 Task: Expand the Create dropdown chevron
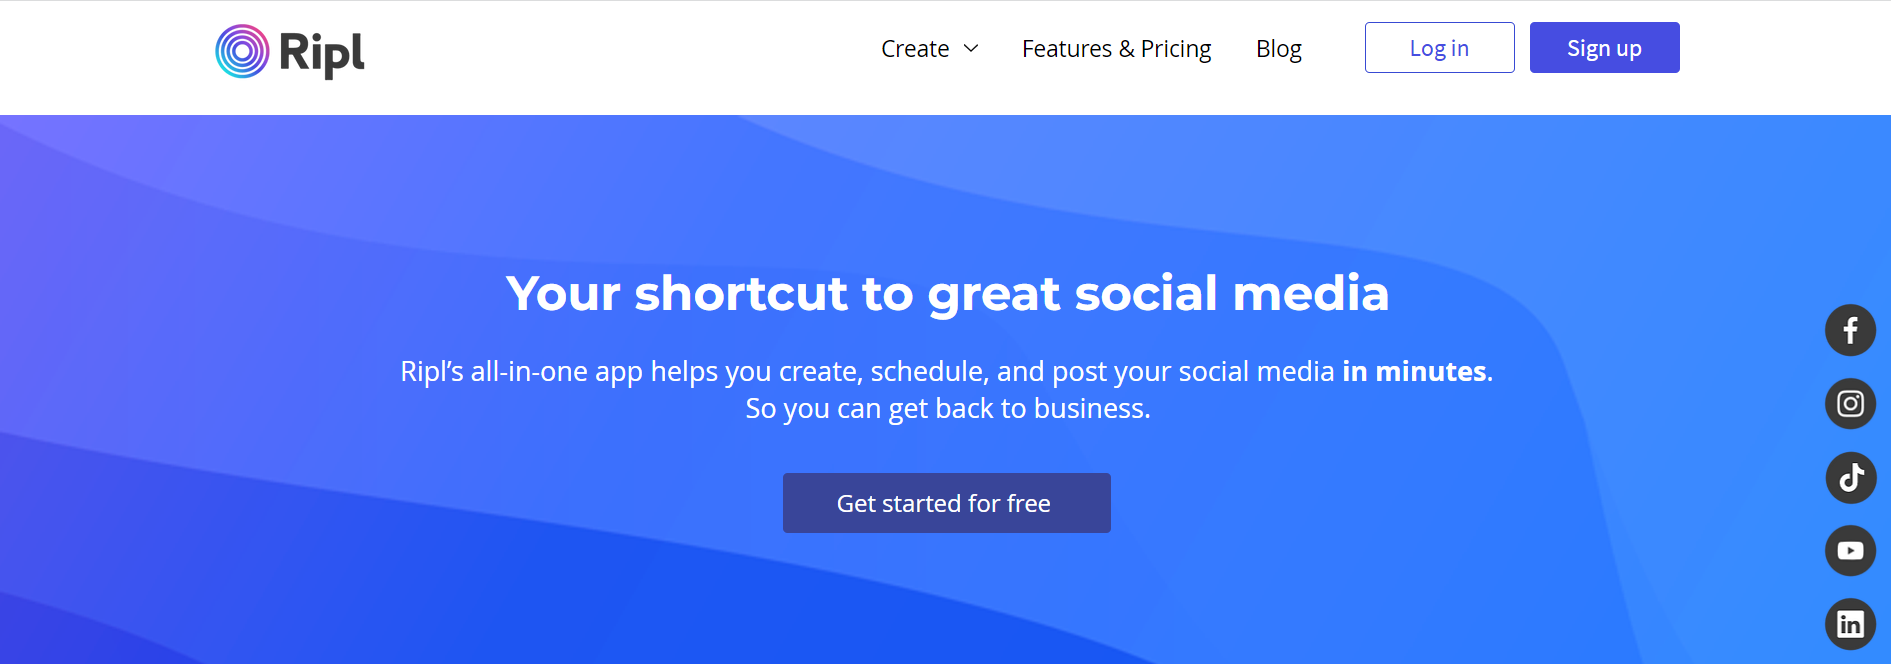click(970, 49)
